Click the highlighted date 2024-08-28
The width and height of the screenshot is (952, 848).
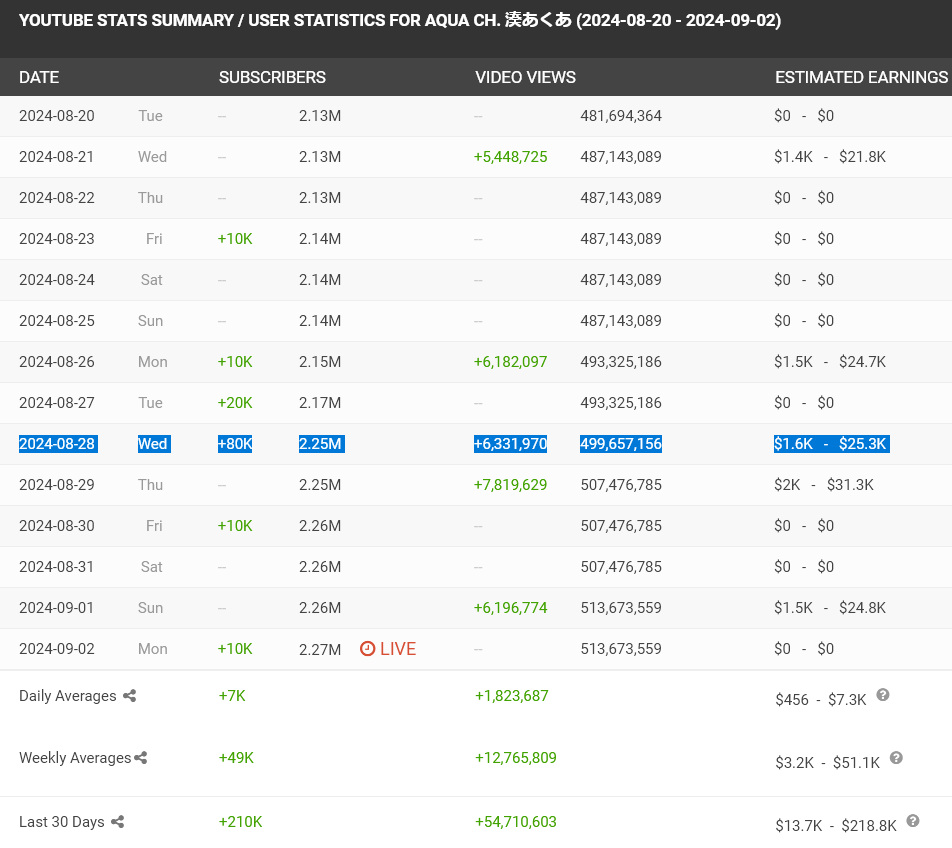pyautogui.click(x=57, y=444)
